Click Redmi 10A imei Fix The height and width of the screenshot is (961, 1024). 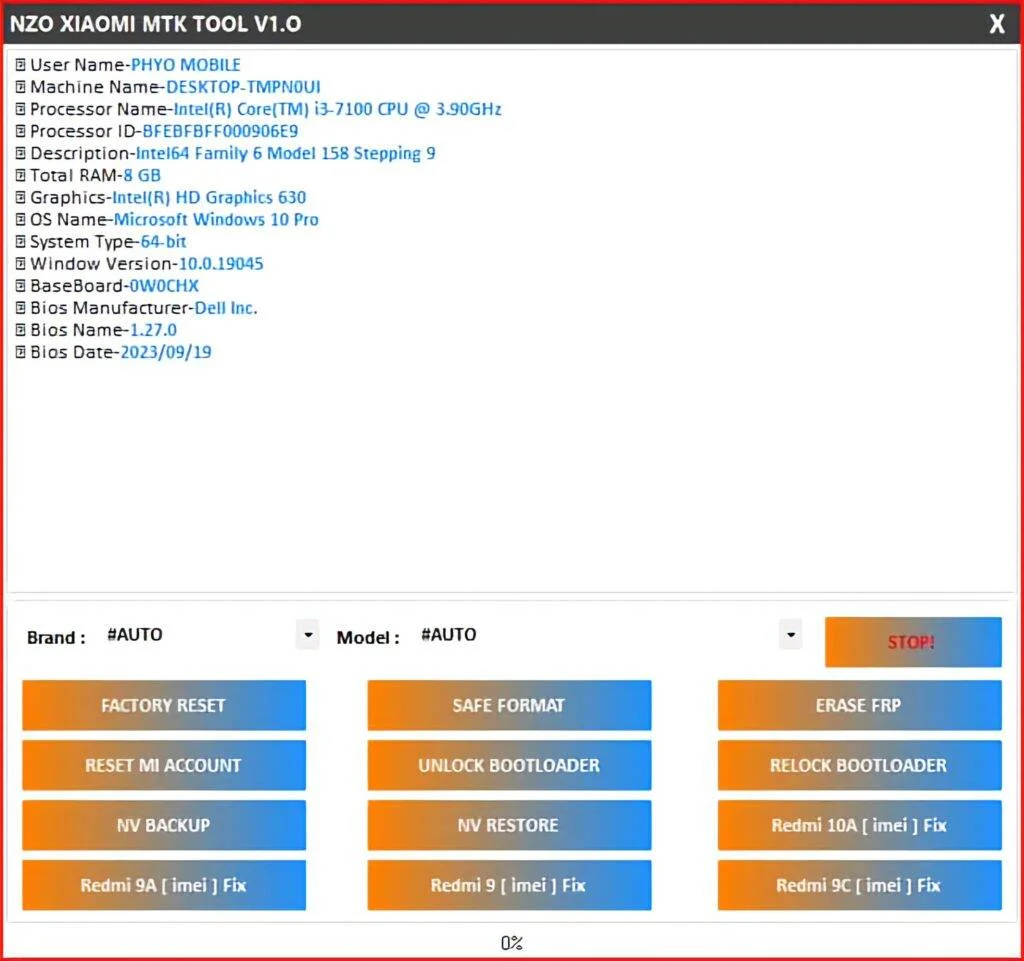point(859,825)
